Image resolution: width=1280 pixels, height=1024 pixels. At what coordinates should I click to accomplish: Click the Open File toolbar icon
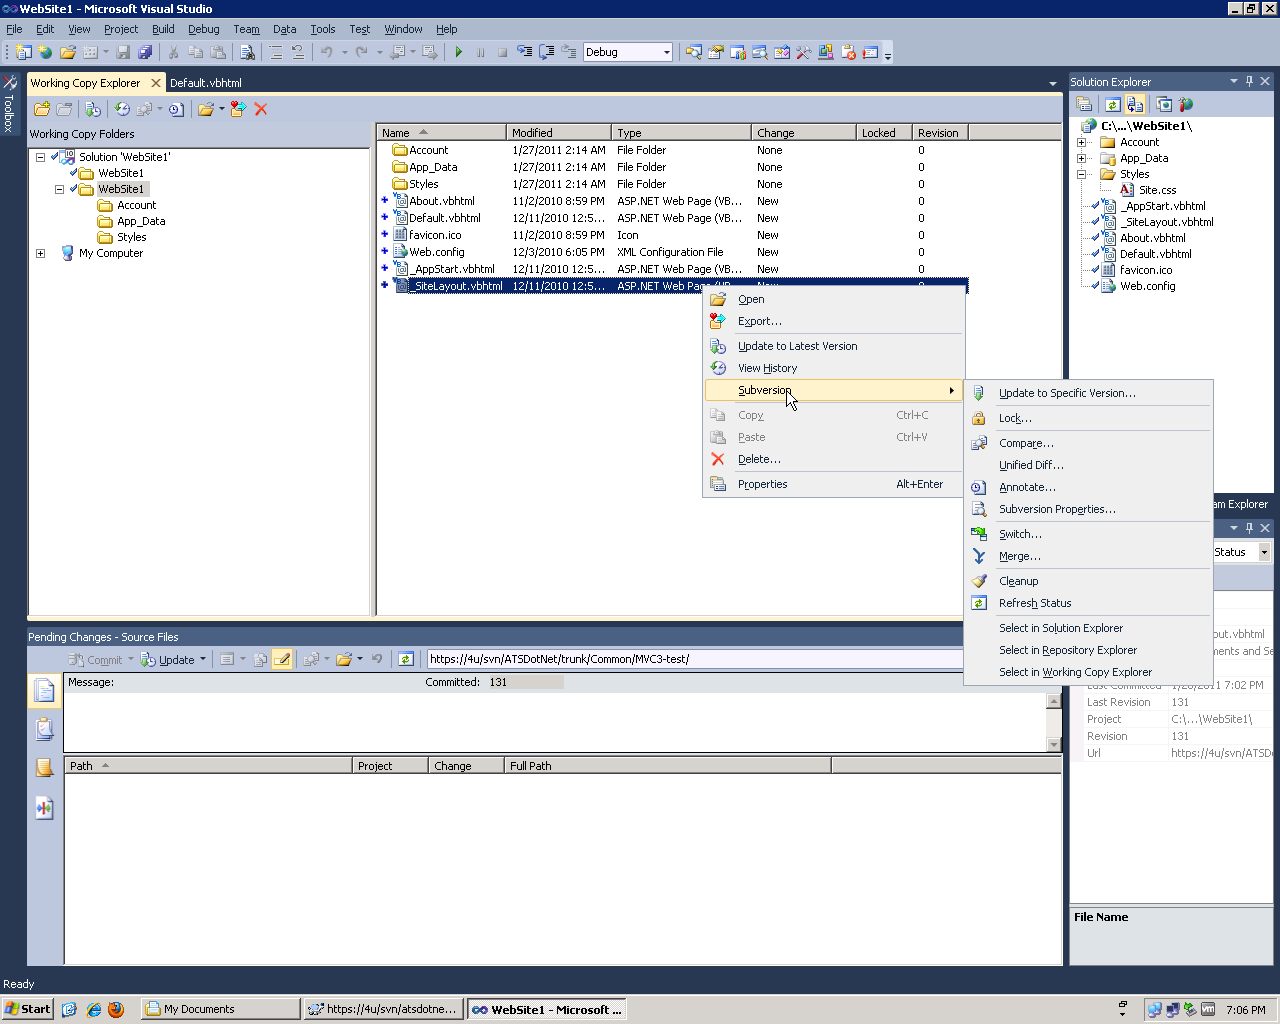click(x=68, y=52)
